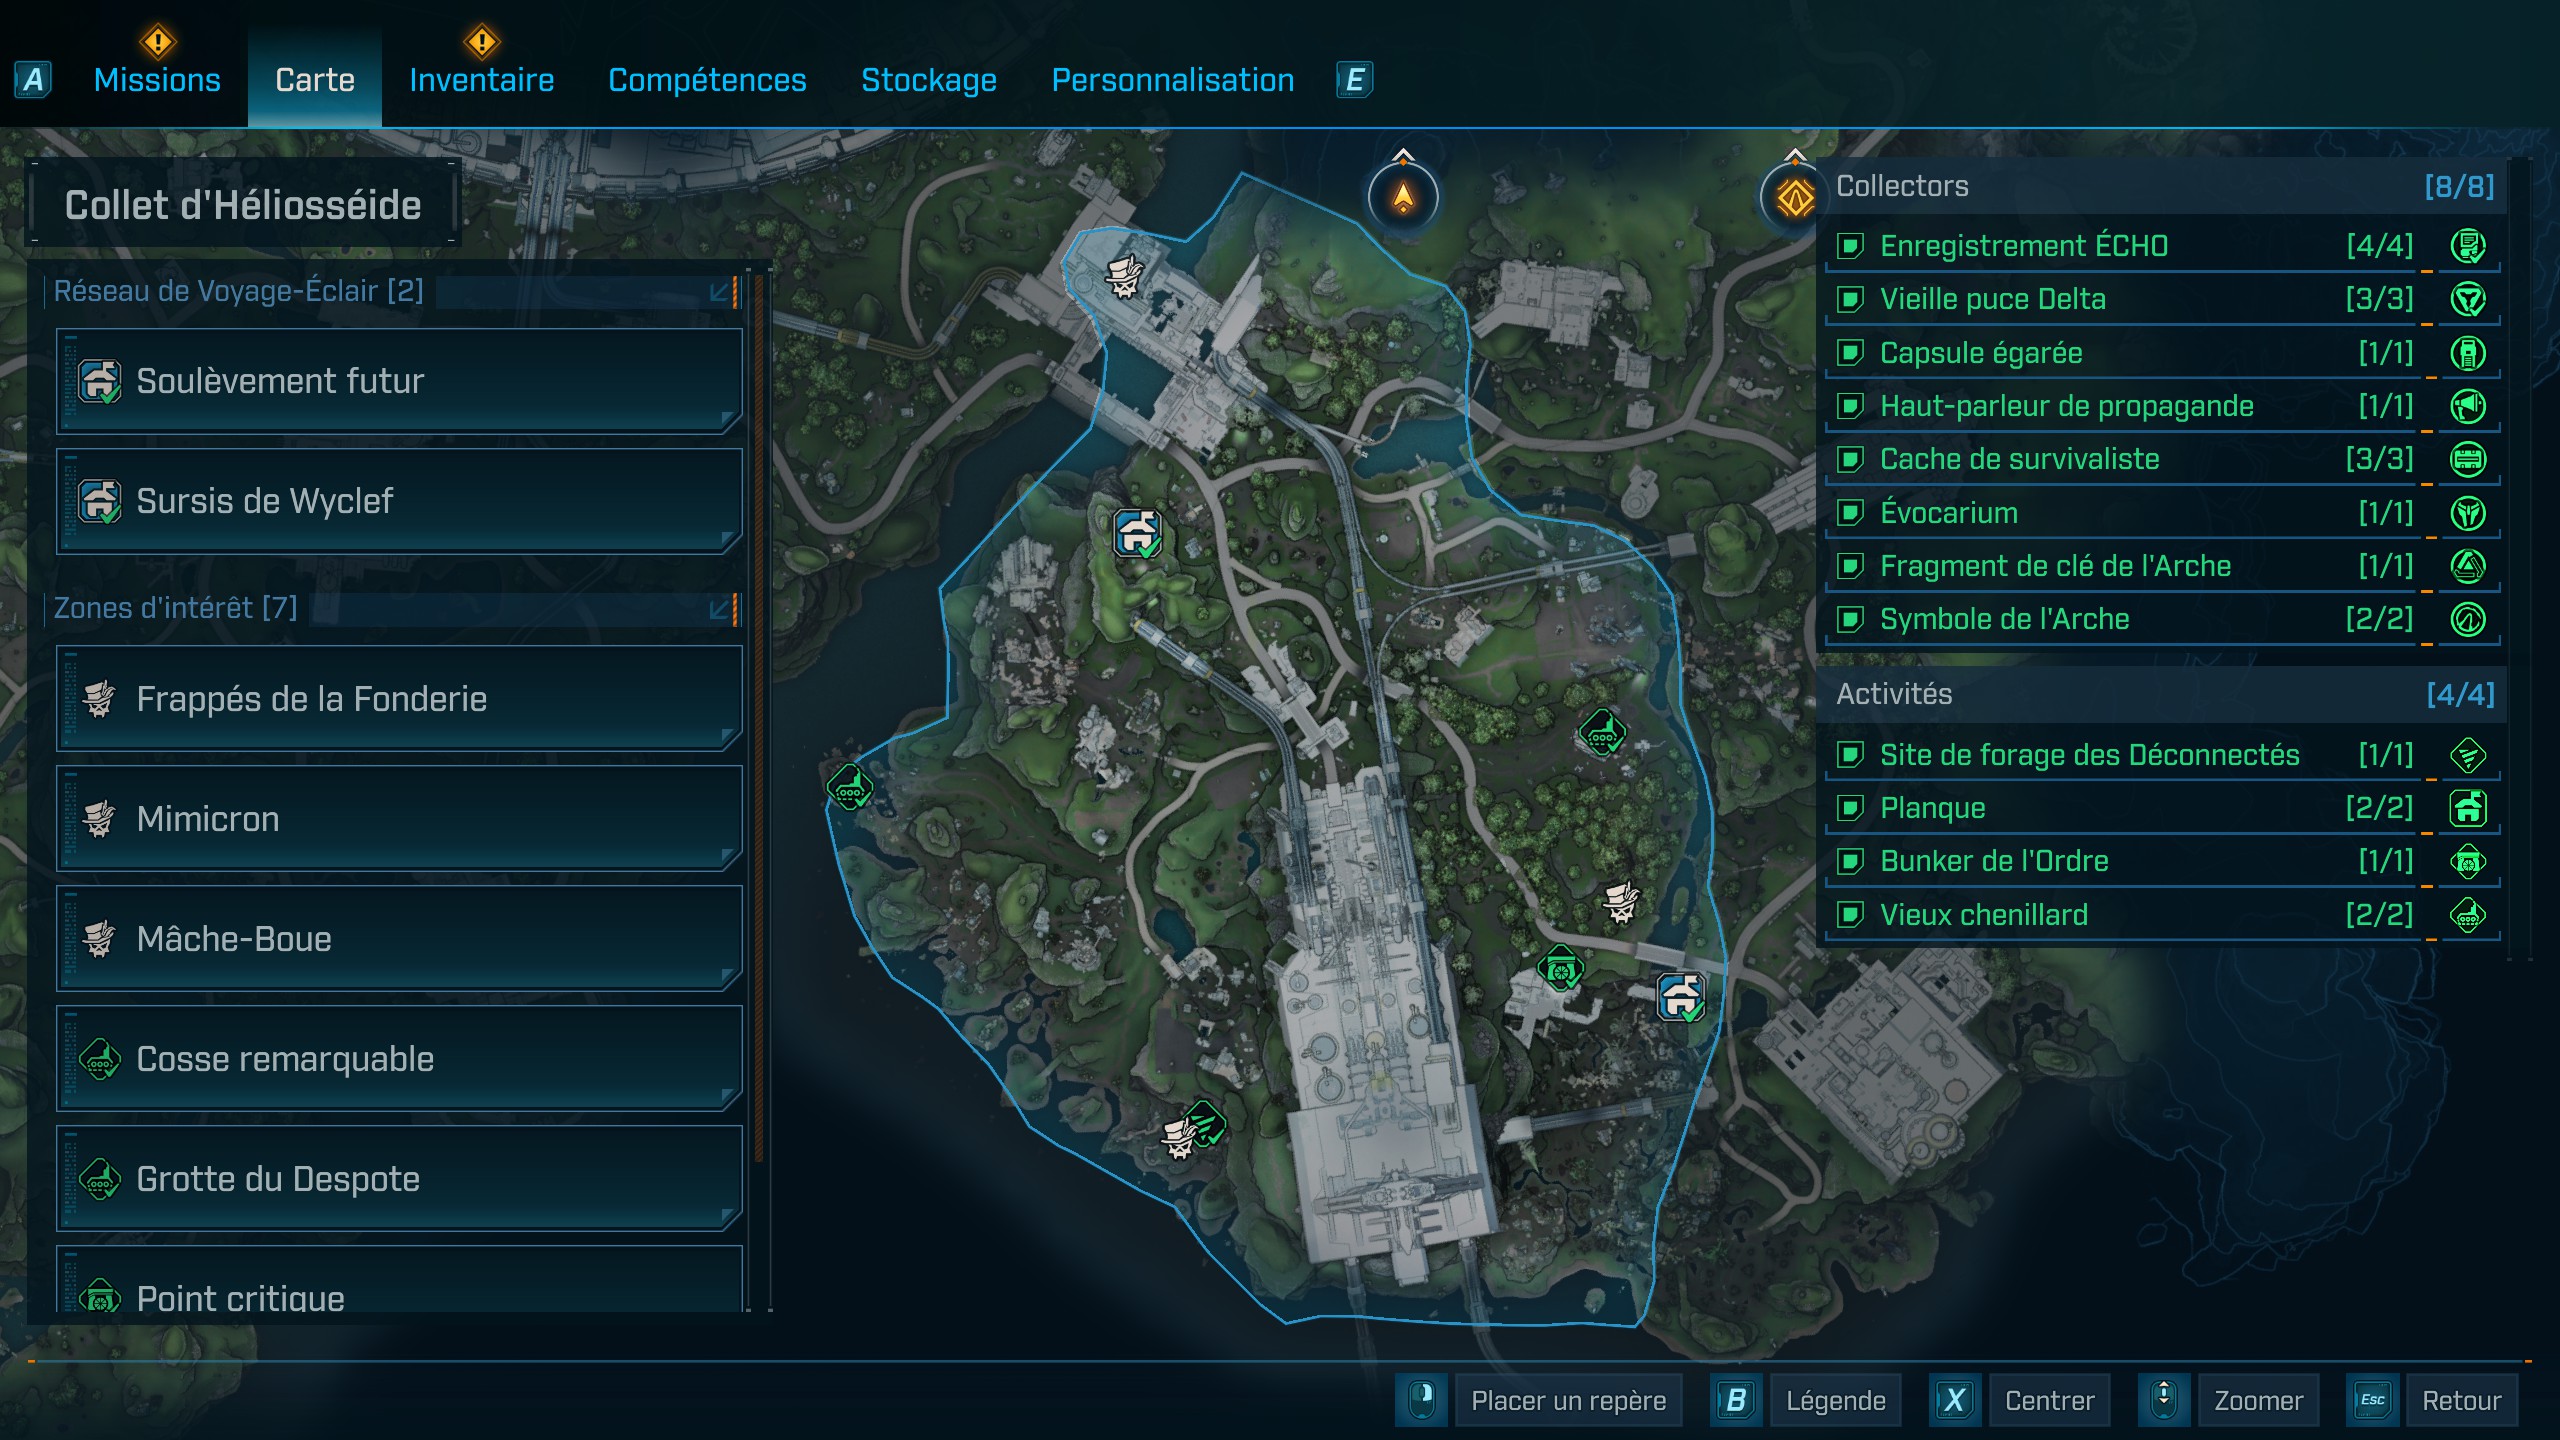Click the alert badge above Inventaire
This screenshot has width=2560, height=1440.
pos(482,42)
